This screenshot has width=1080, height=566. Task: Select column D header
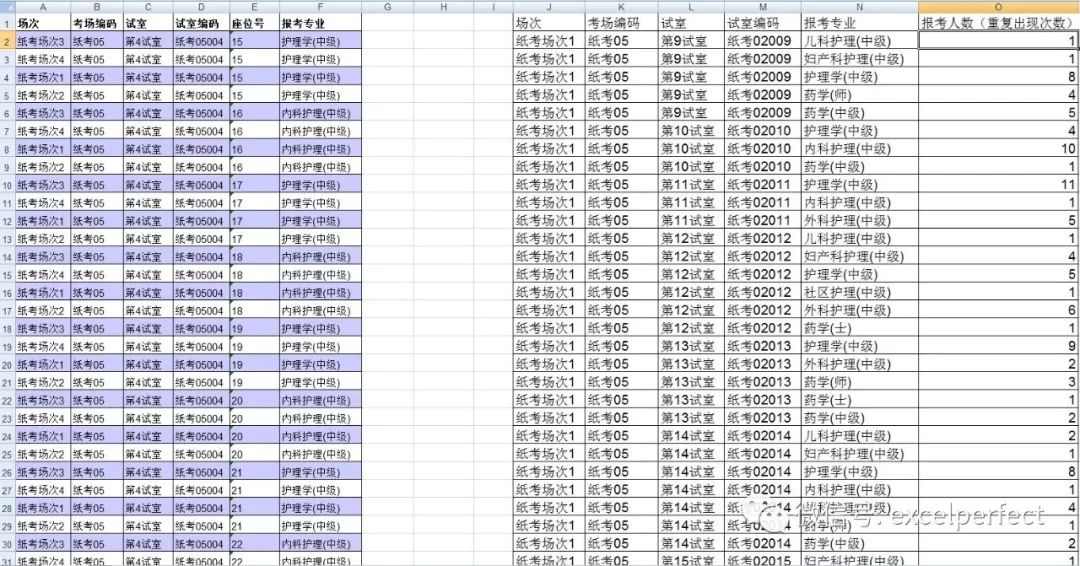(x=201, y=7)
